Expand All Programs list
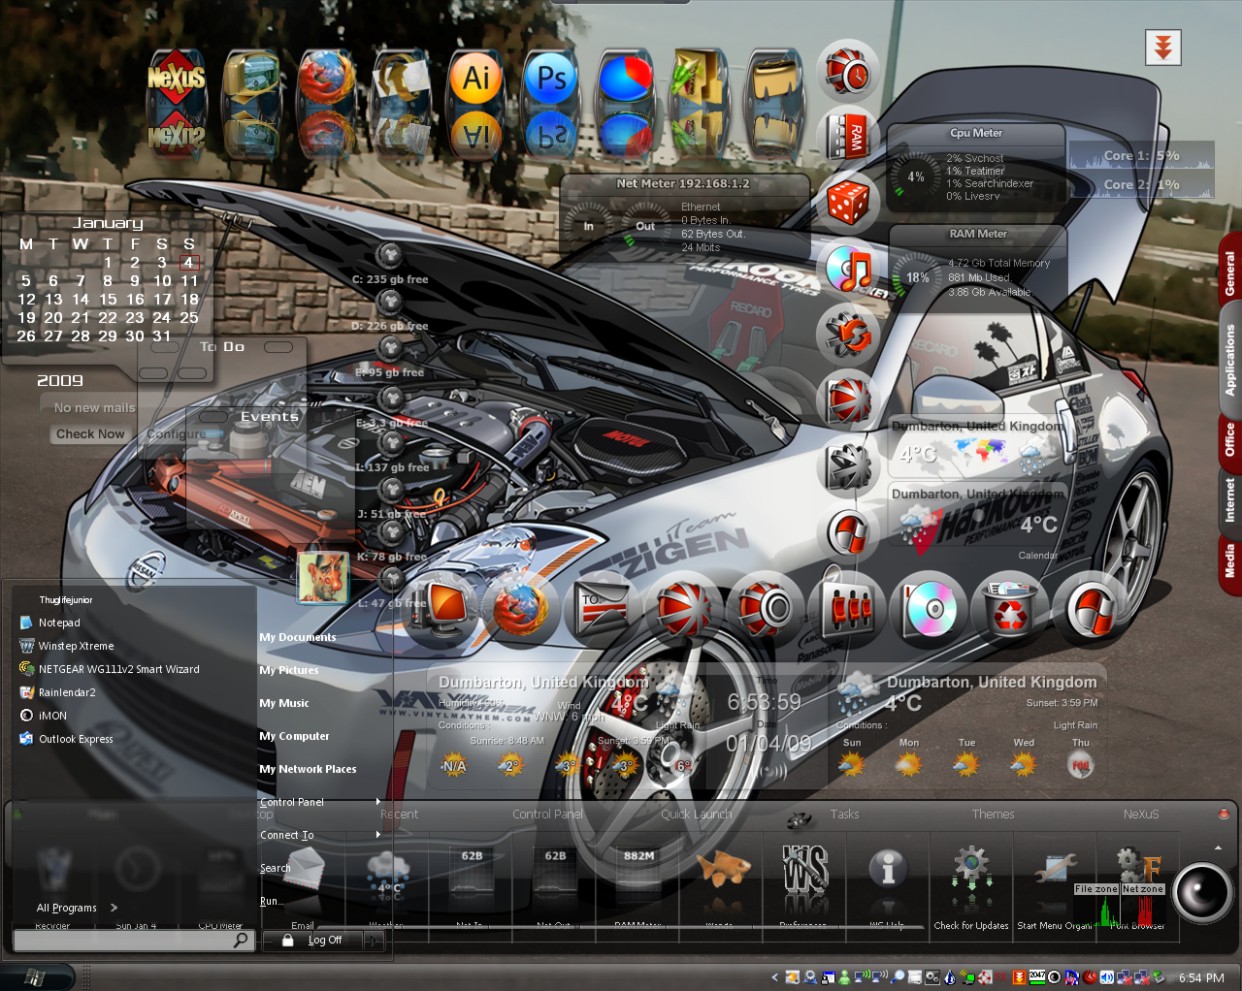The image size is (1242, 991). [76, 908]
